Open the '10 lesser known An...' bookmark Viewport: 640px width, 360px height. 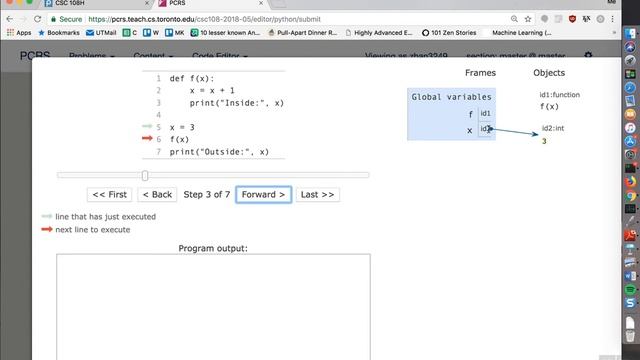click(x=225, y=33)
